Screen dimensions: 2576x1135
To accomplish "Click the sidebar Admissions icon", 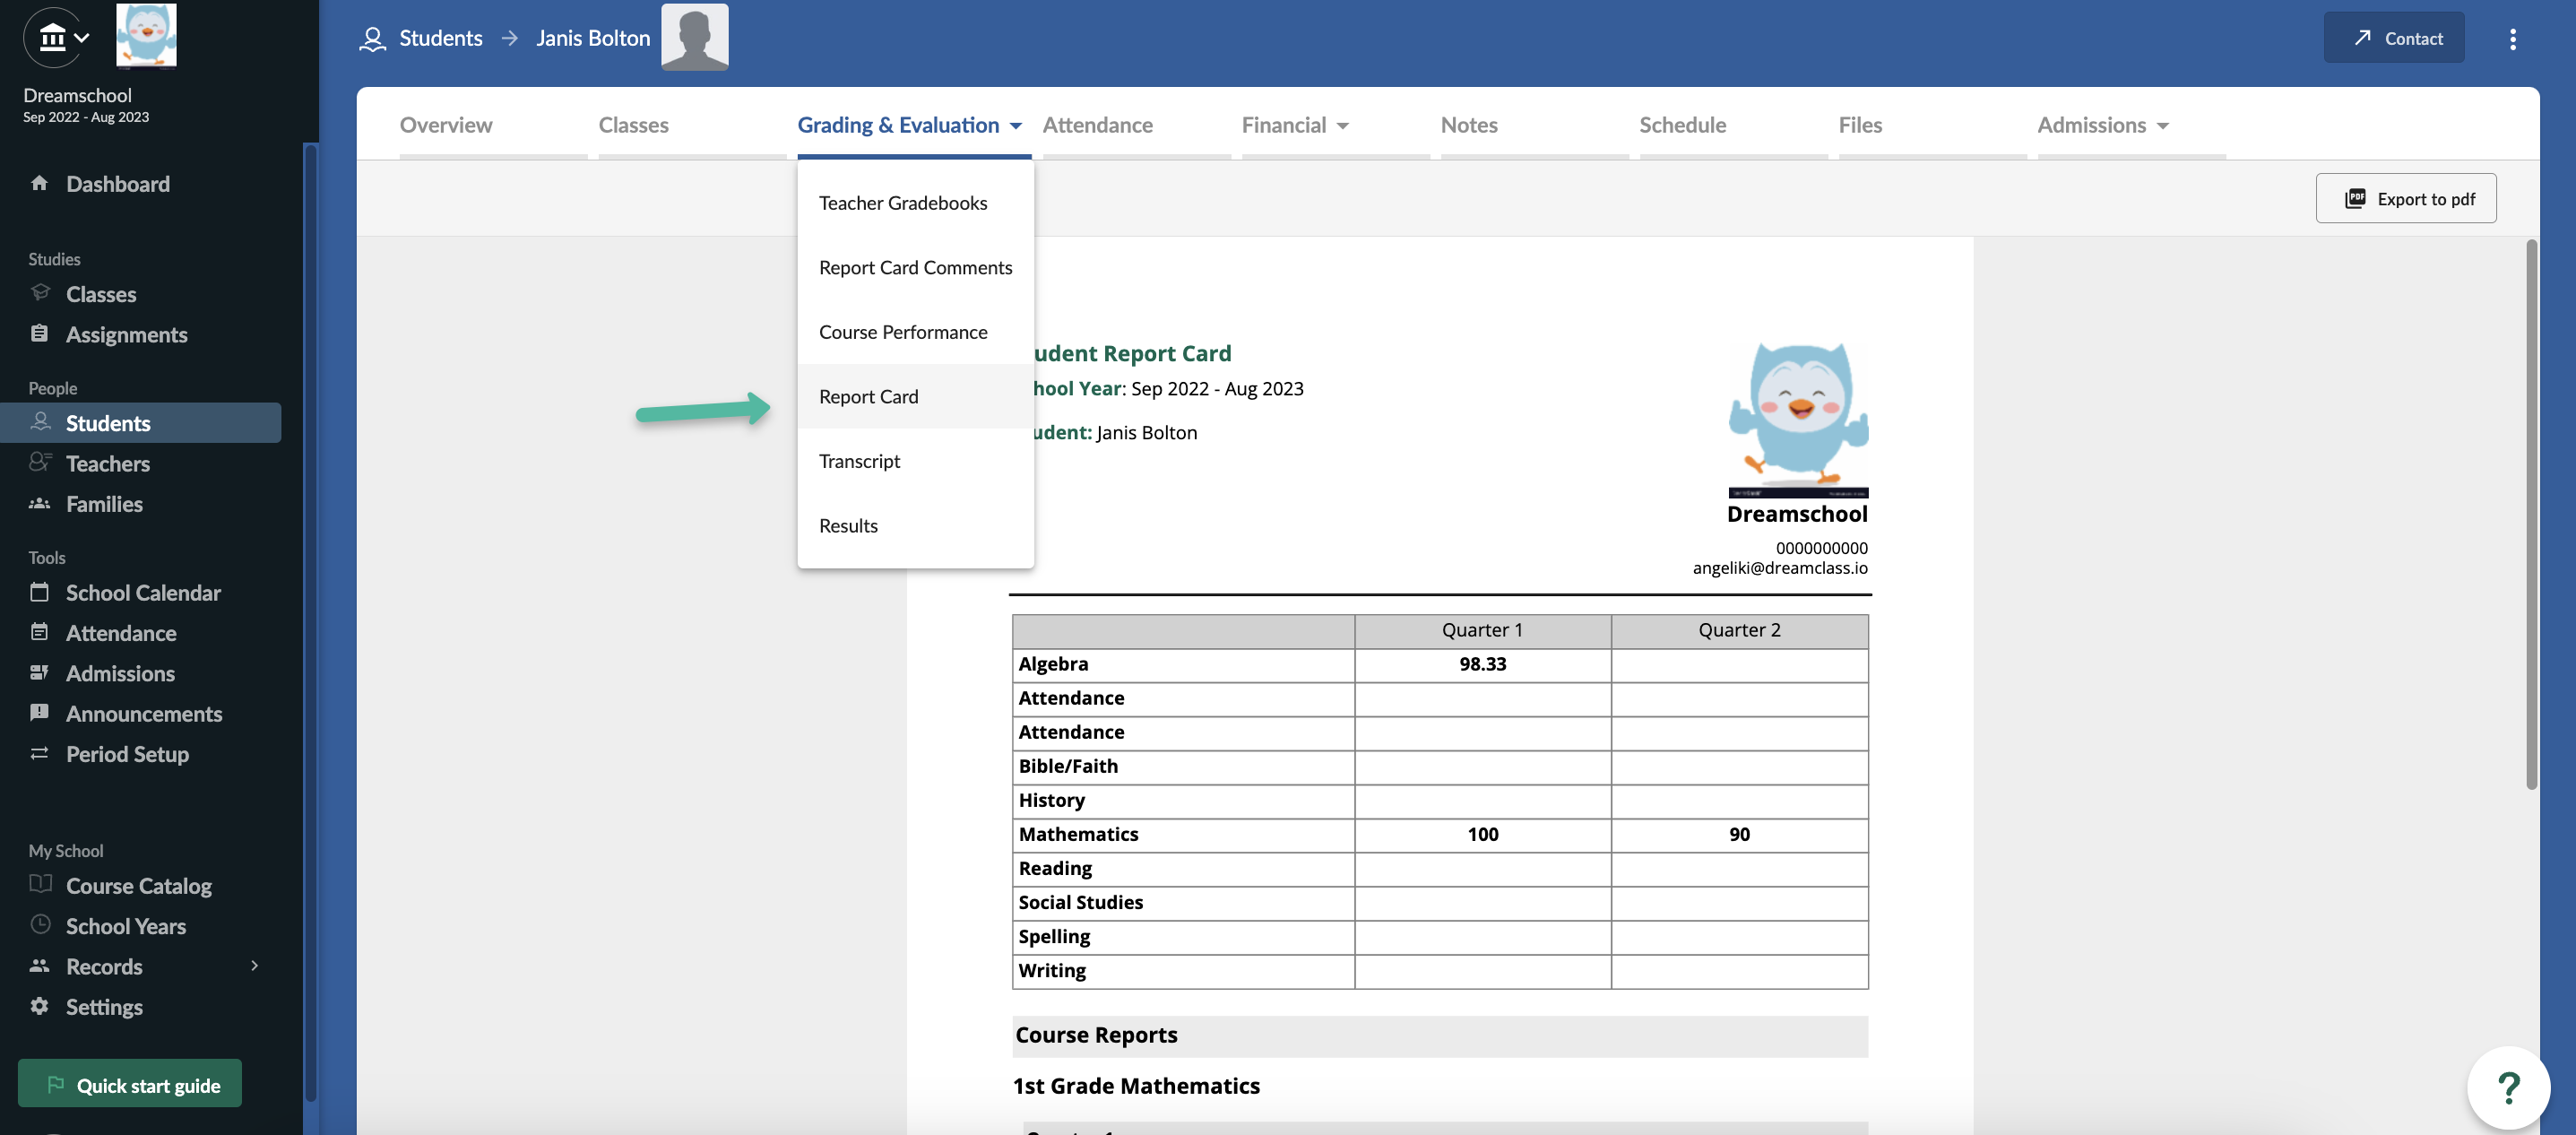I will 39,672.
